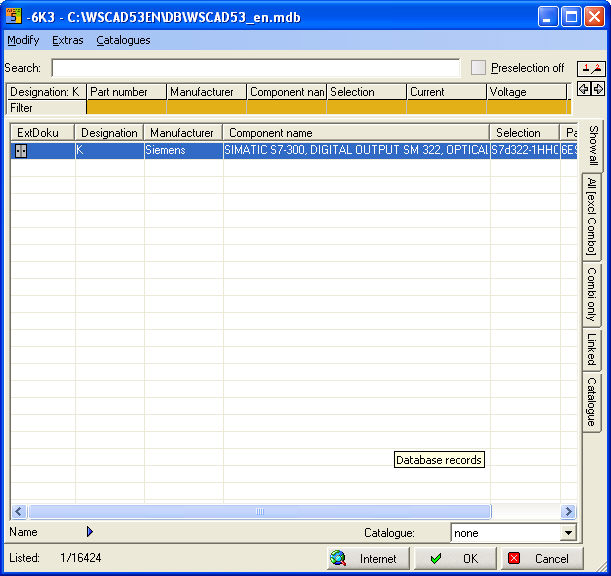Toggle the Preselection off checkbox
The width and height of the screenshot is (611, 576).
(x=478, y=68)
